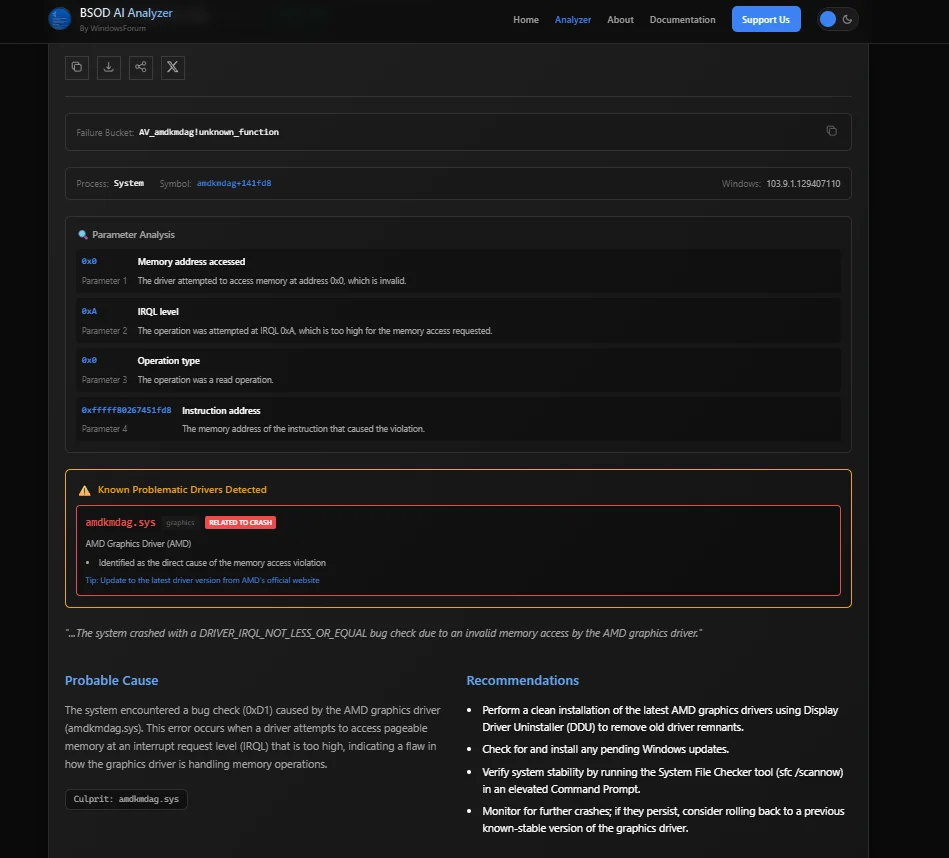Click the DRIVER_IRQL_NOT_LESS_OR_EQUAL summary quote
Image resolution: width=949 pixels, height=858 pixels.
coord(384,633)
